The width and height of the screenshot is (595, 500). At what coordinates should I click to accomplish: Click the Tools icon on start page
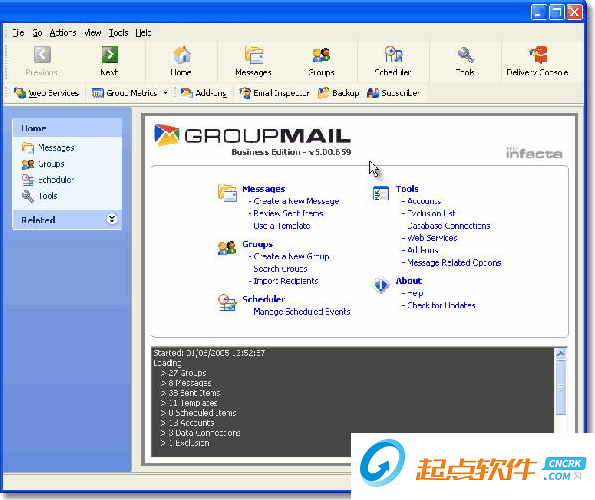381,193
